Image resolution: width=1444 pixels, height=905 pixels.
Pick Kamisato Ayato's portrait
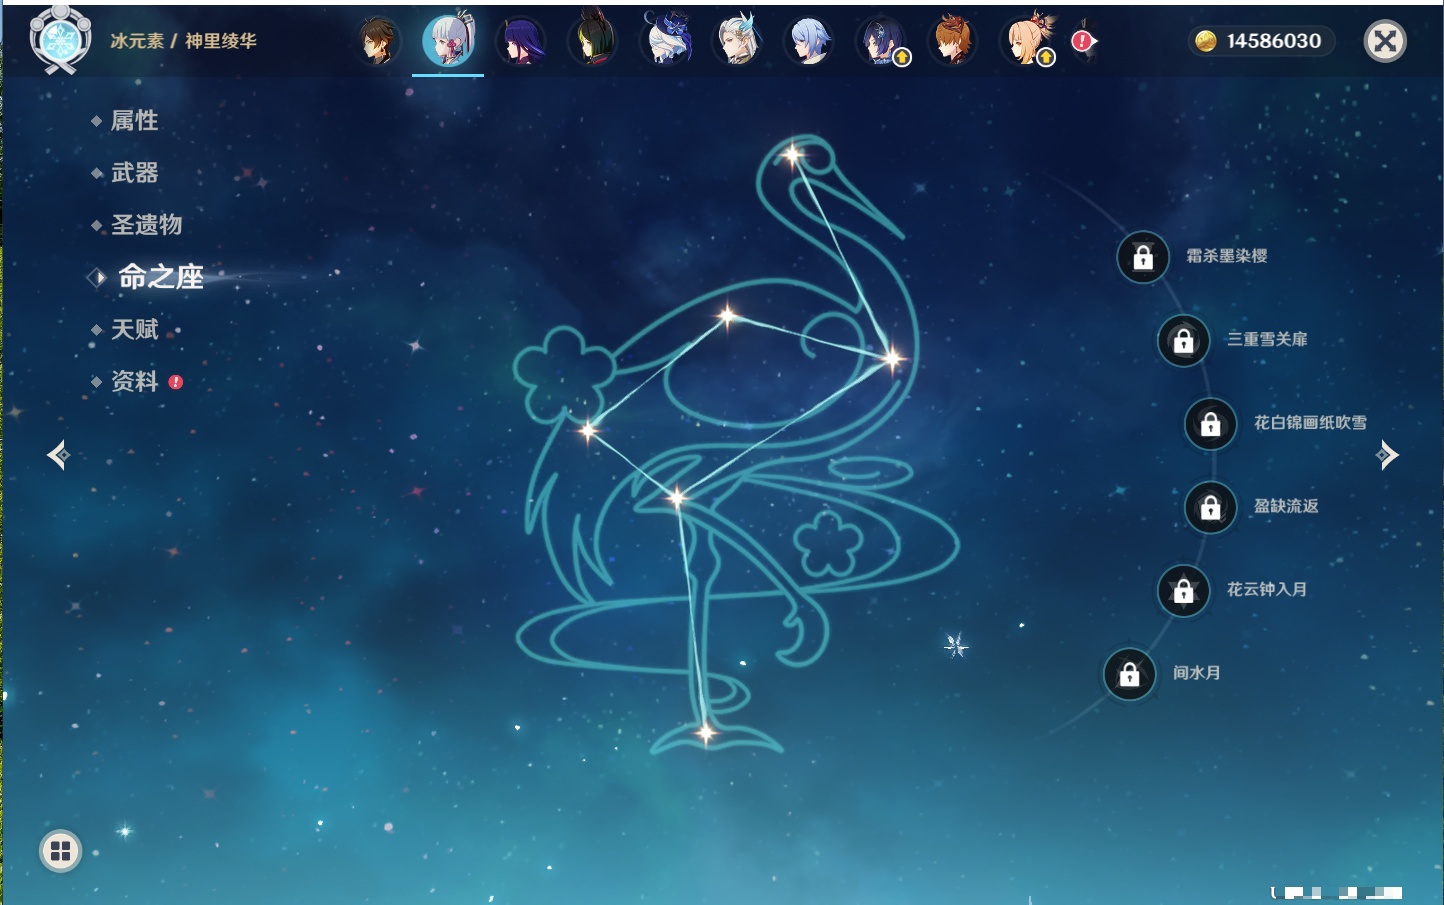click(x=809, y=42)
